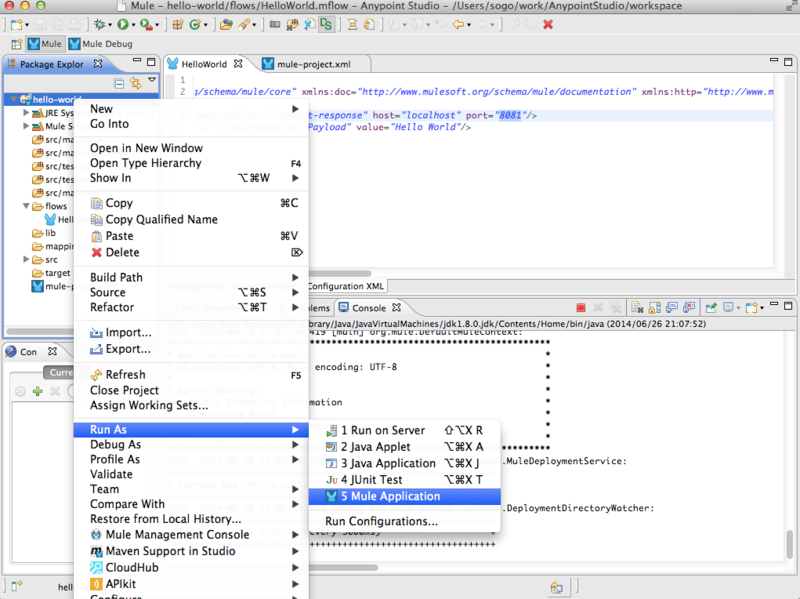Open the CloudHub submenu
The height and width of the screenshot is (599, 800).
click(x=191, y=567)
